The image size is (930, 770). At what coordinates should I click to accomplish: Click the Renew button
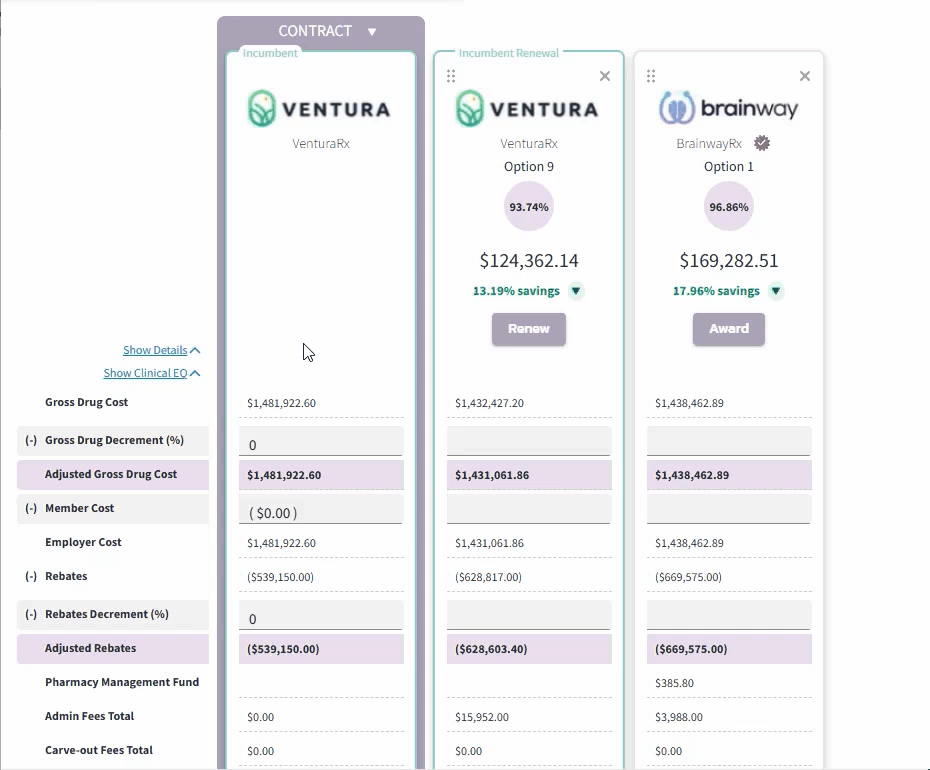point(528,329)
